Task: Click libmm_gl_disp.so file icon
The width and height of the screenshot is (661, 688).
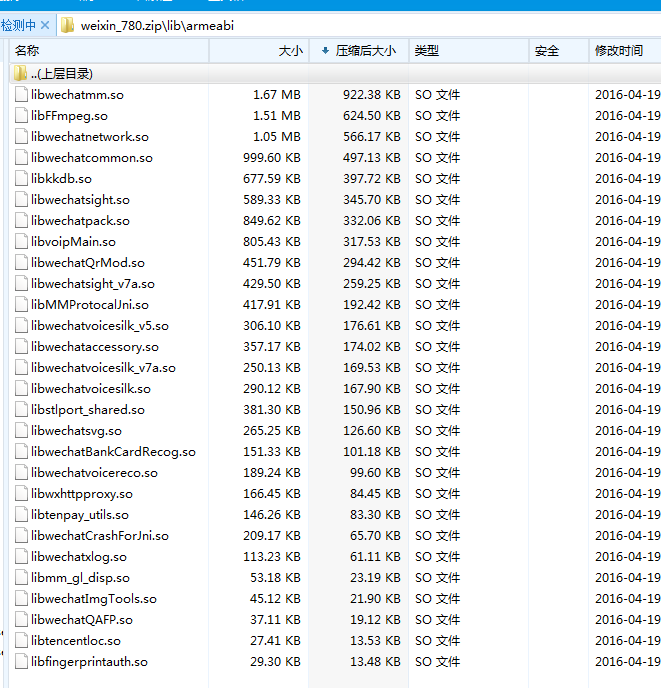Action: [x=21, y=578]
